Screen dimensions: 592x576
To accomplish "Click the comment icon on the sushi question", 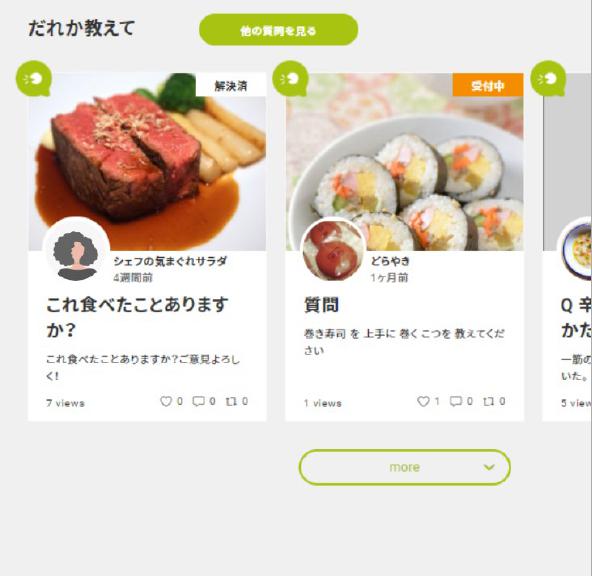I will pos(456,401).
